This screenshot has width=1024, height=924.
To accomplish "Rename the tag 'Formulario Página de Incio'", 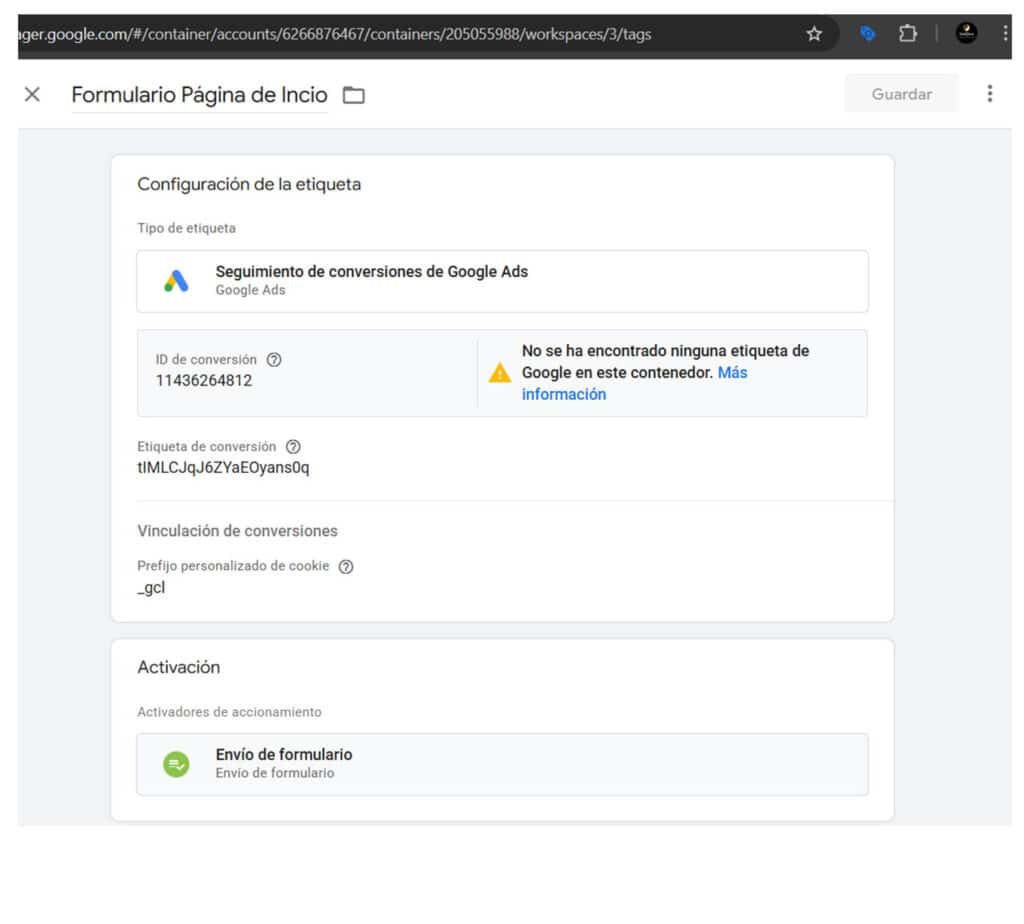I will click(199, 95).
